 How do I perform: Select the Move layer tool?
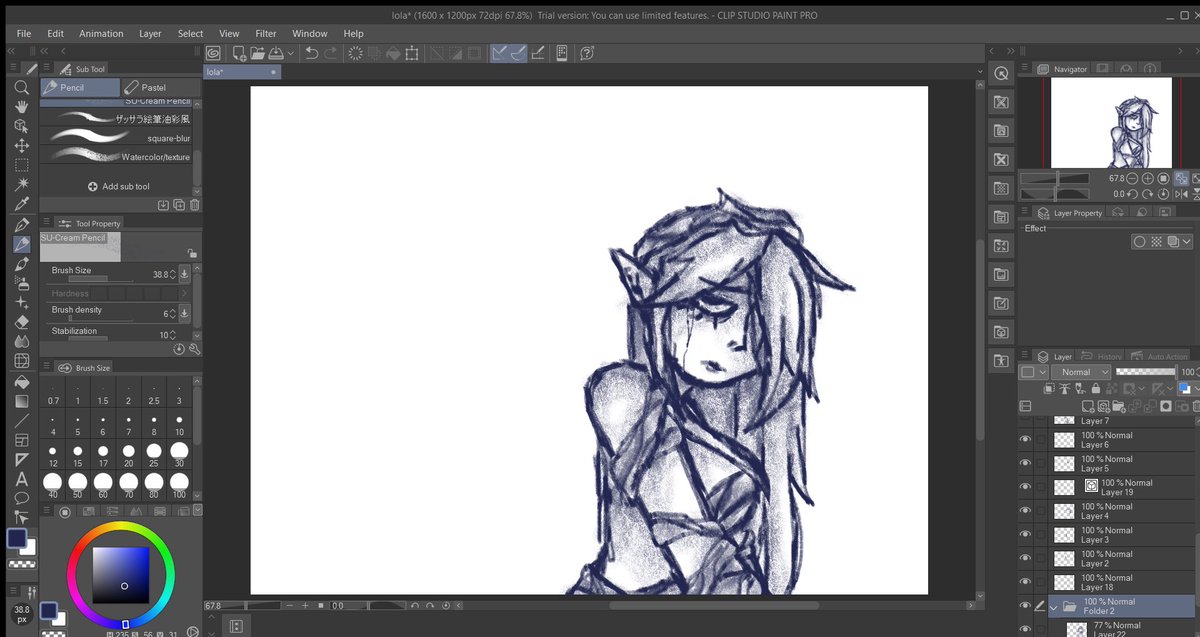21,146
